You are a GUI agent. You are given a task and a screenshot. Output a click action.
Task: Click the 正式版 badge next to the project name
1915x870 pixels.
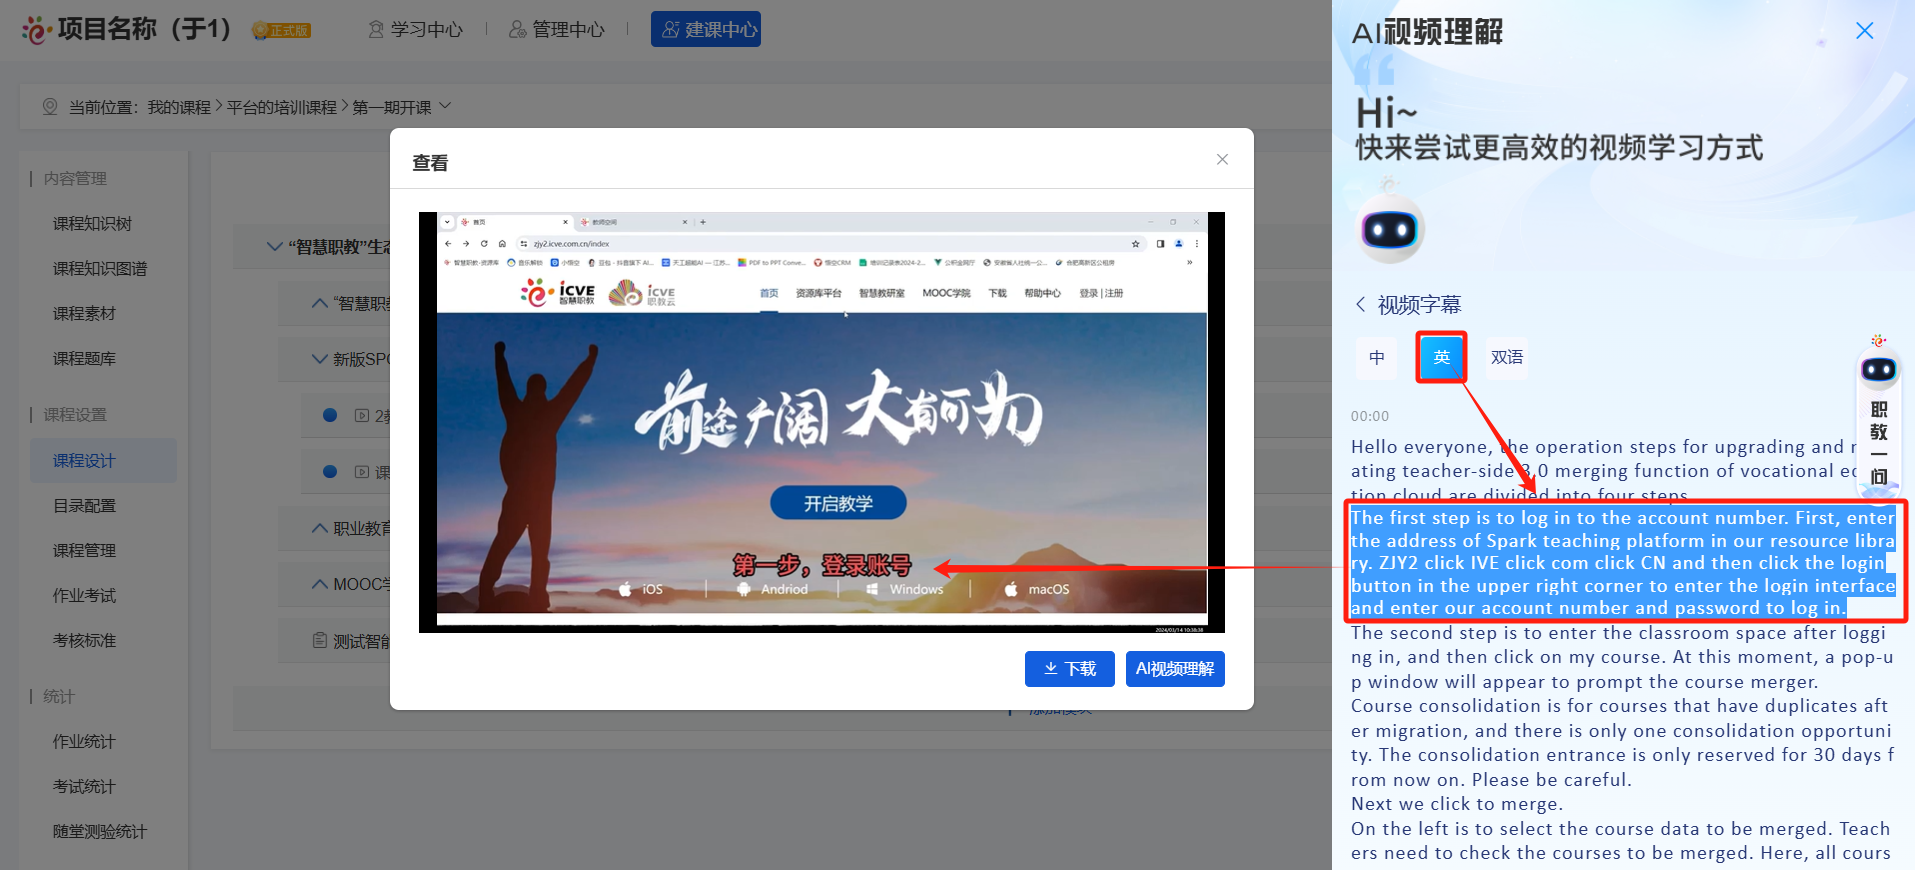[x=281, y=31]
